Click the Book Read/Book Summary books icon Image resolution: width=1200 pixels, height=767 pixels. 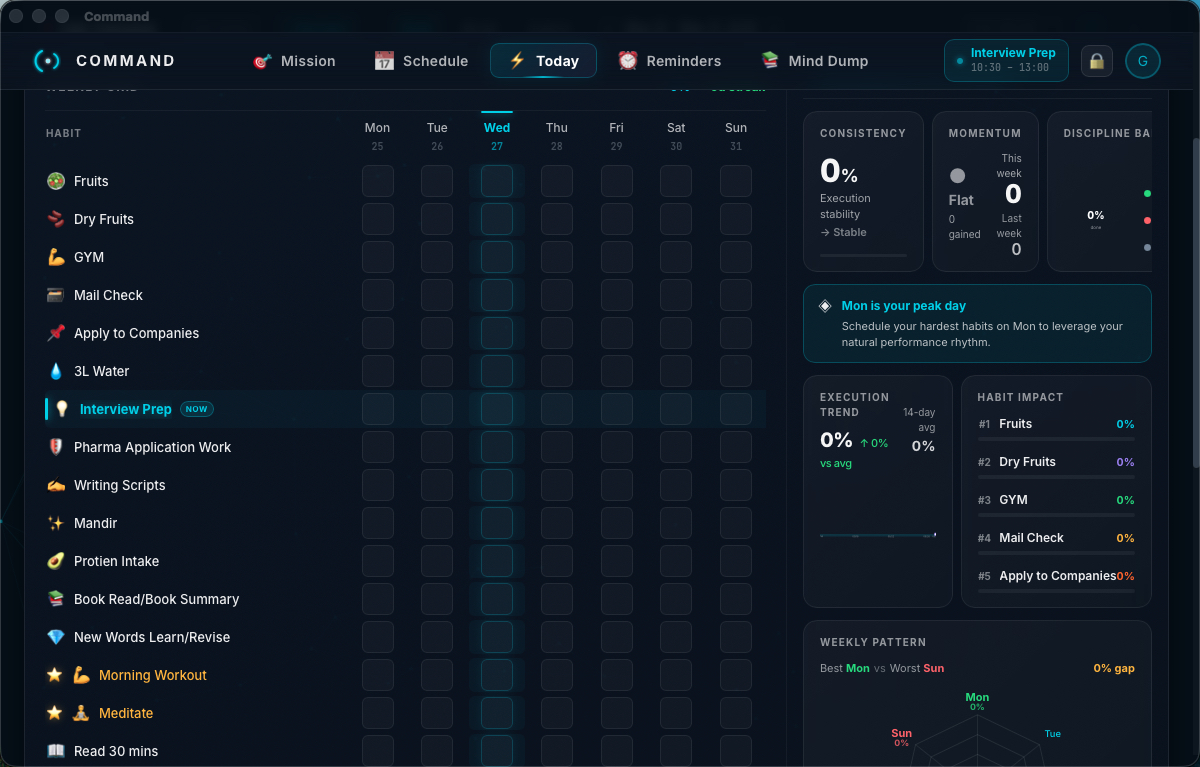click(56, 599)
